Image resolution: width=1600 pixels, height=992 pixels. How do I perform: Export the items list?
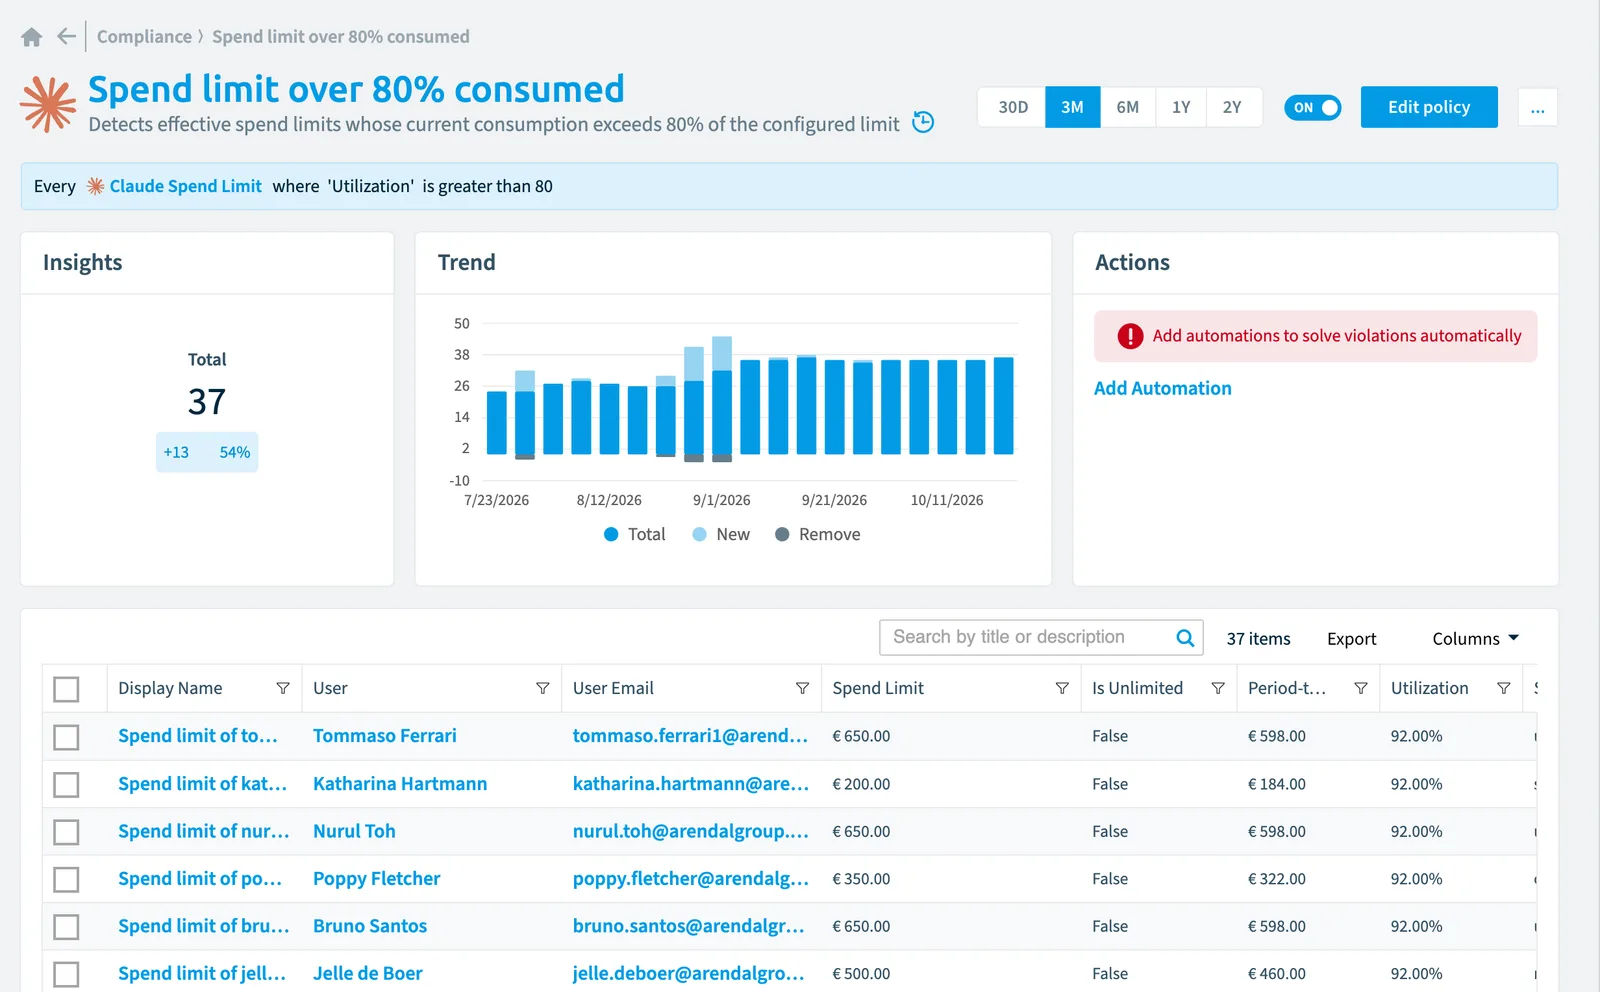click(x=1351, y=639)
